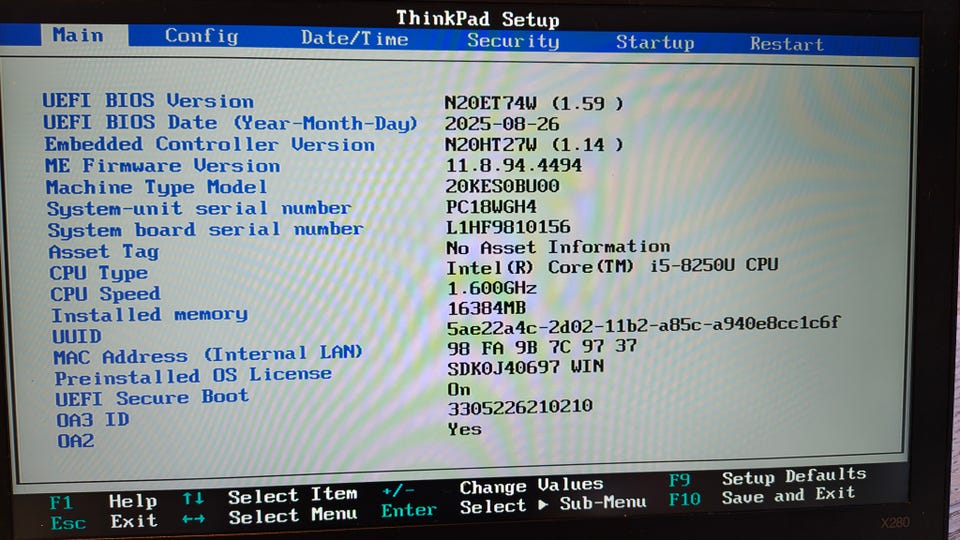Click the UEFI Secure Boot label
Viewport: 960px width, 540px height.
pyautogui.click(x=152, y=398)
